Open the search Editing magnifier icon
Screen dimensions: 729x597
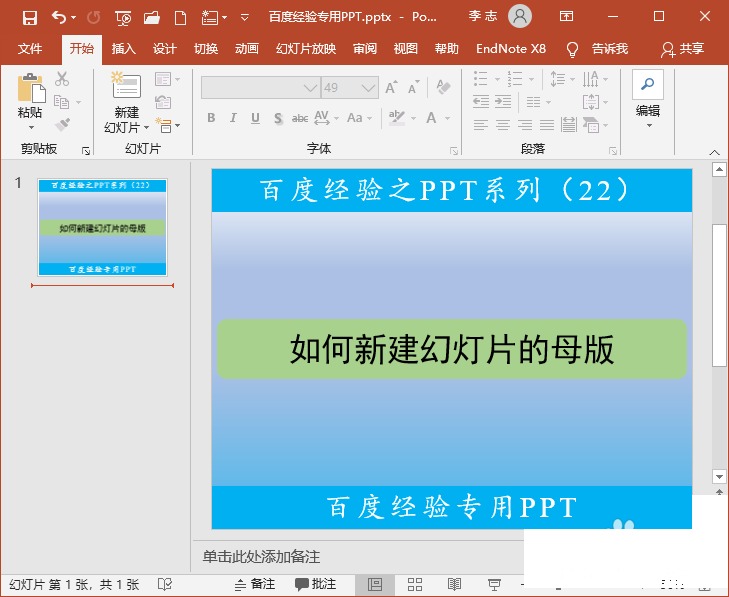point(648,84)
